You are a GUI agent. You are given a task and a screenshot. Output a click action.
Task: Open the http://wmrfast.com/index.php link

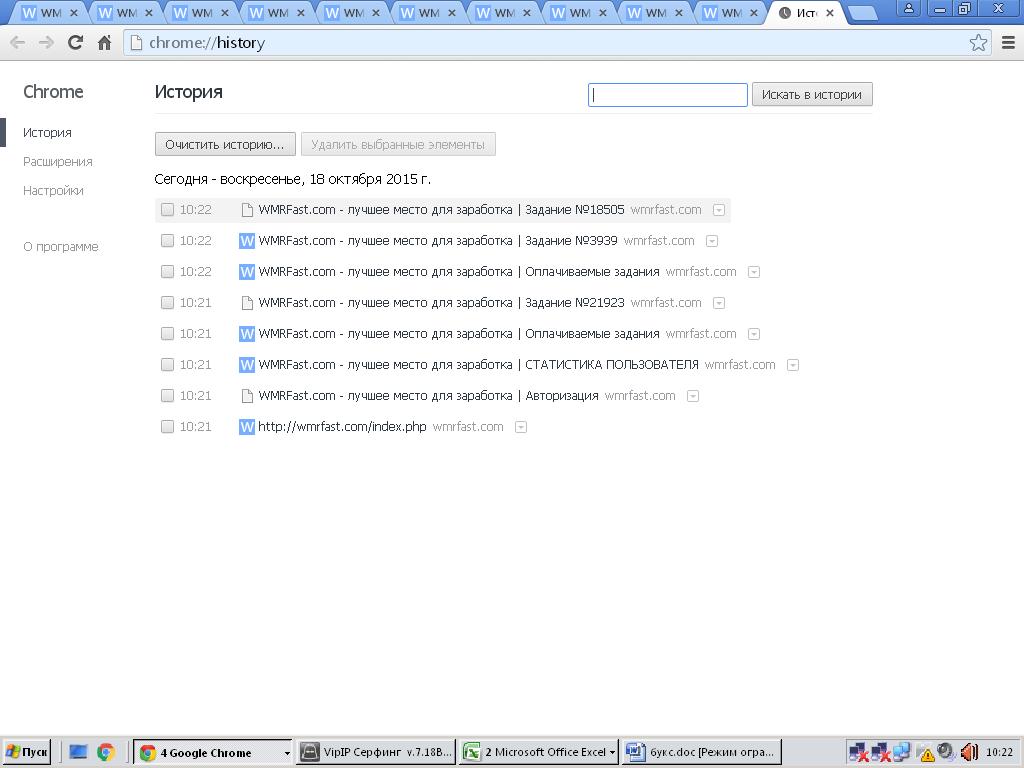(x=342, y=427)
